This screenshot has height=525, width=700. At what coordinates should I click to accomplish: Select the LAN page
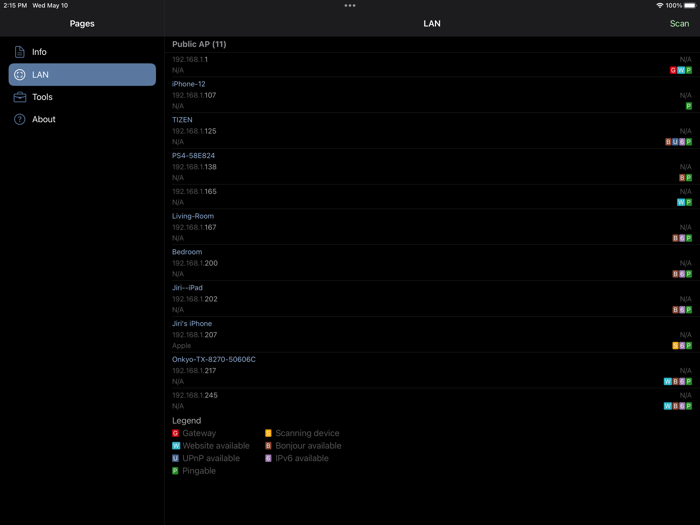tap(82, 75)
